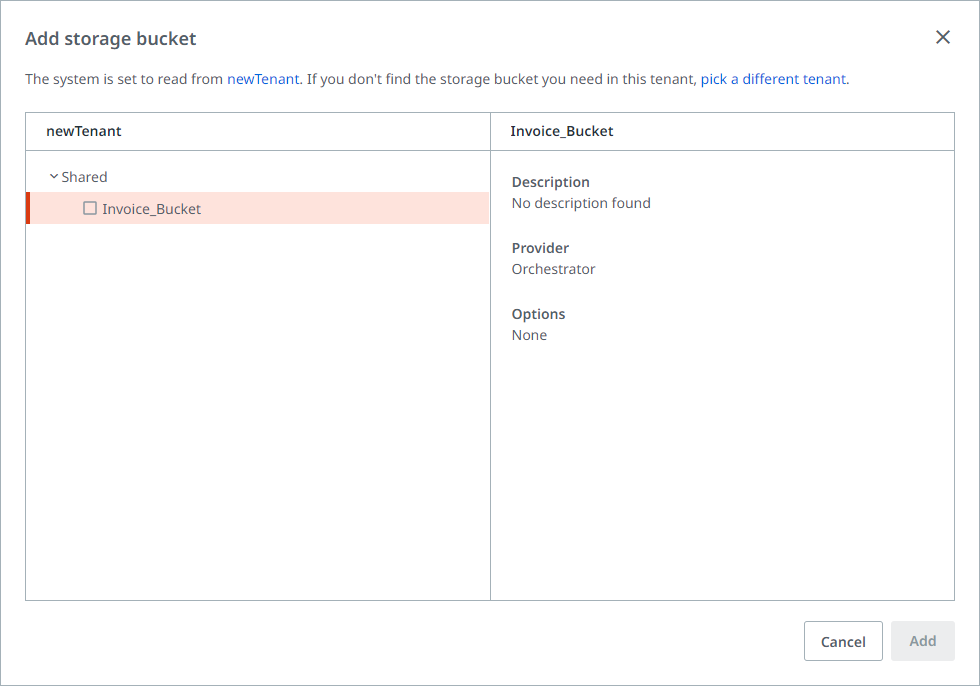Tick the checkbox beside Invoice_Bucket
The height and width of the screenshot is (686, 980).
(90, 208)
